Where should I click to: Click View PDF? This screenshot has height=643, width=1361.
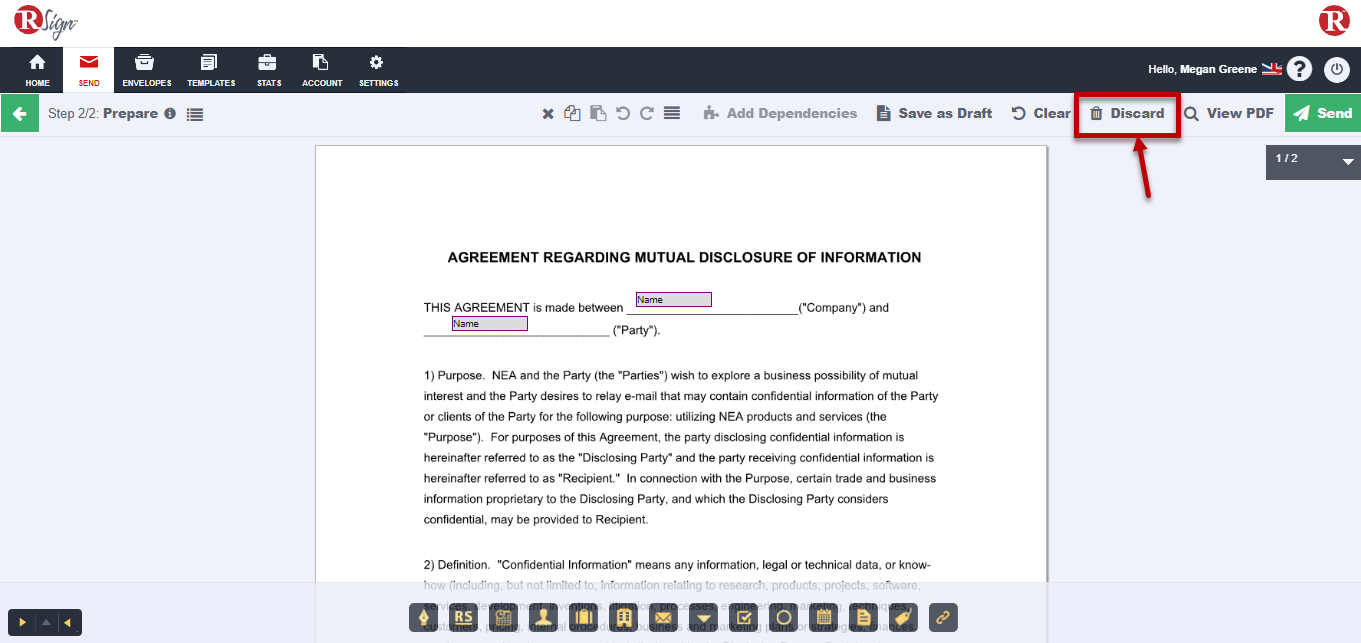1229,113
